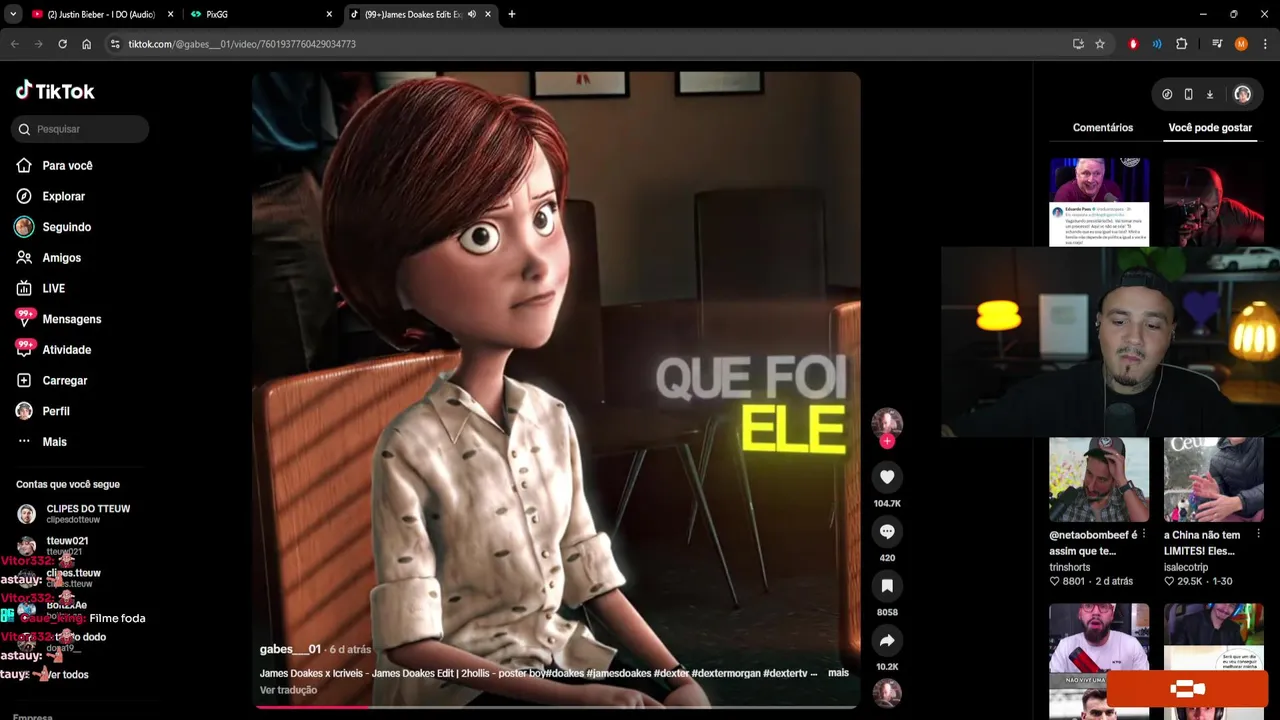The height and width of the screenshot is (720, 1280).
Task: Share the video using the arrow icon
Action: pos(887,640)
